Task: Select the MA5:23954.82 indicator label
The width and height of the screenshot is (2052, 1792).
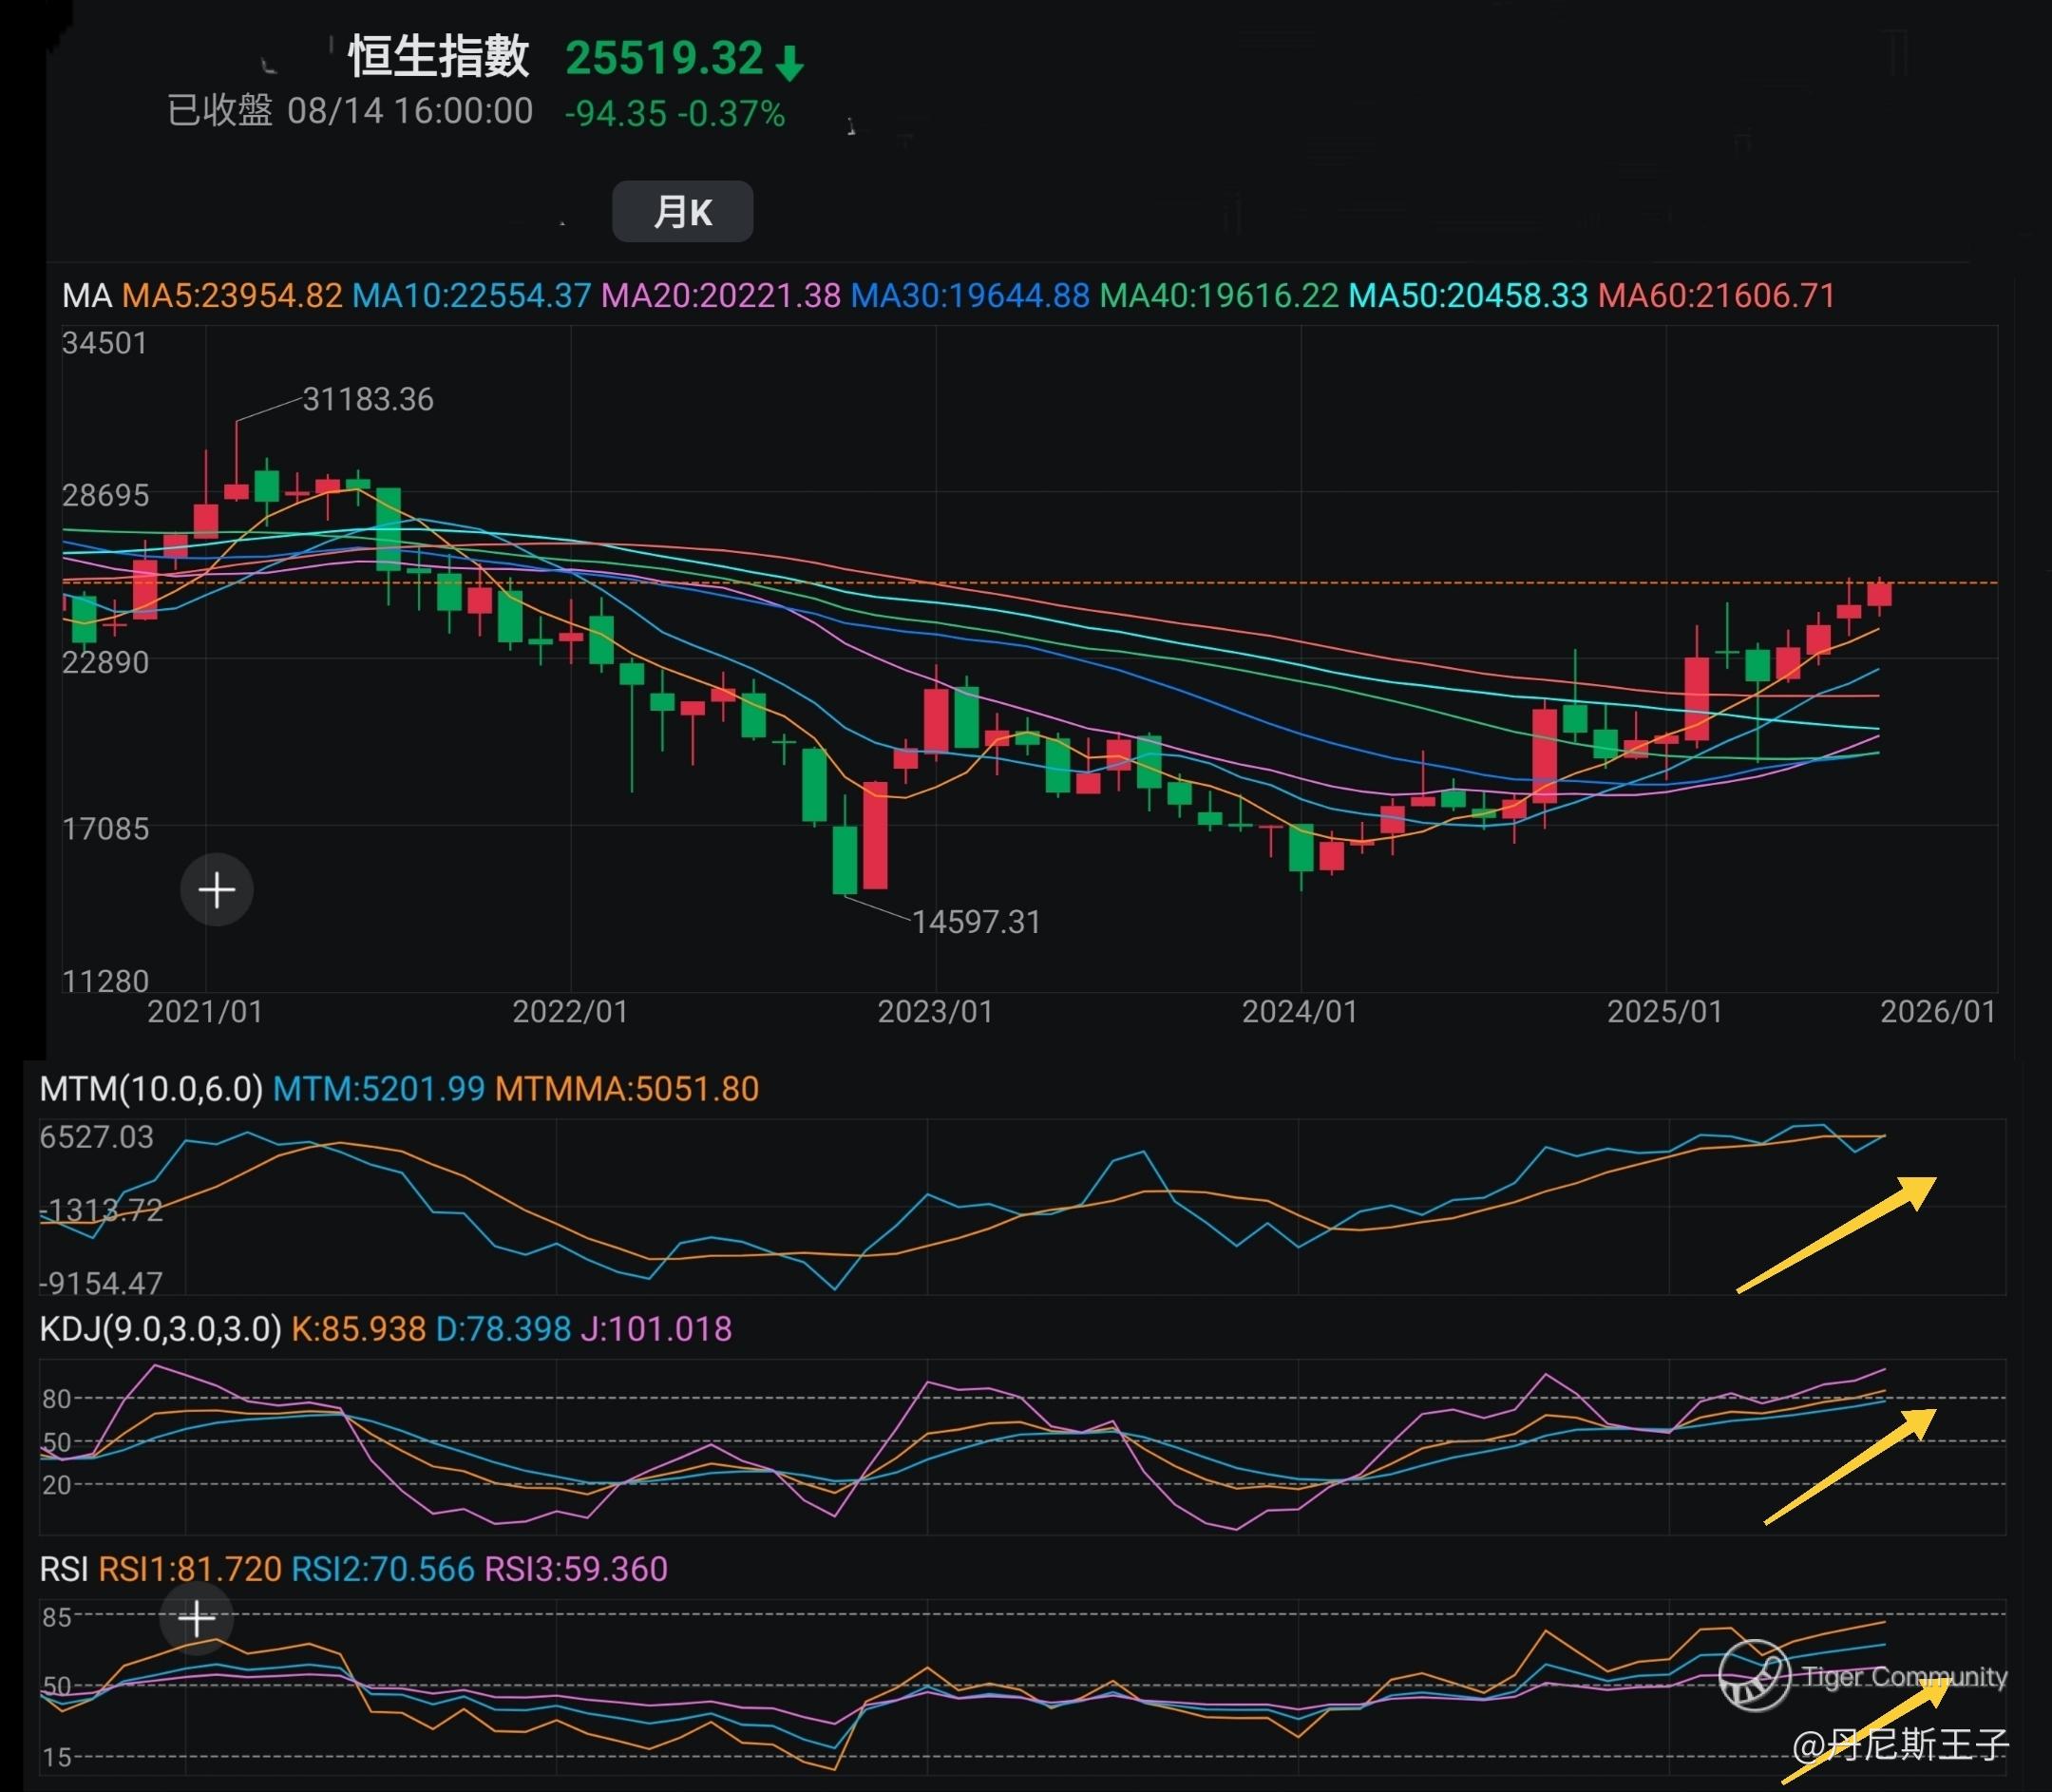Action: click(x=232, y=296)
